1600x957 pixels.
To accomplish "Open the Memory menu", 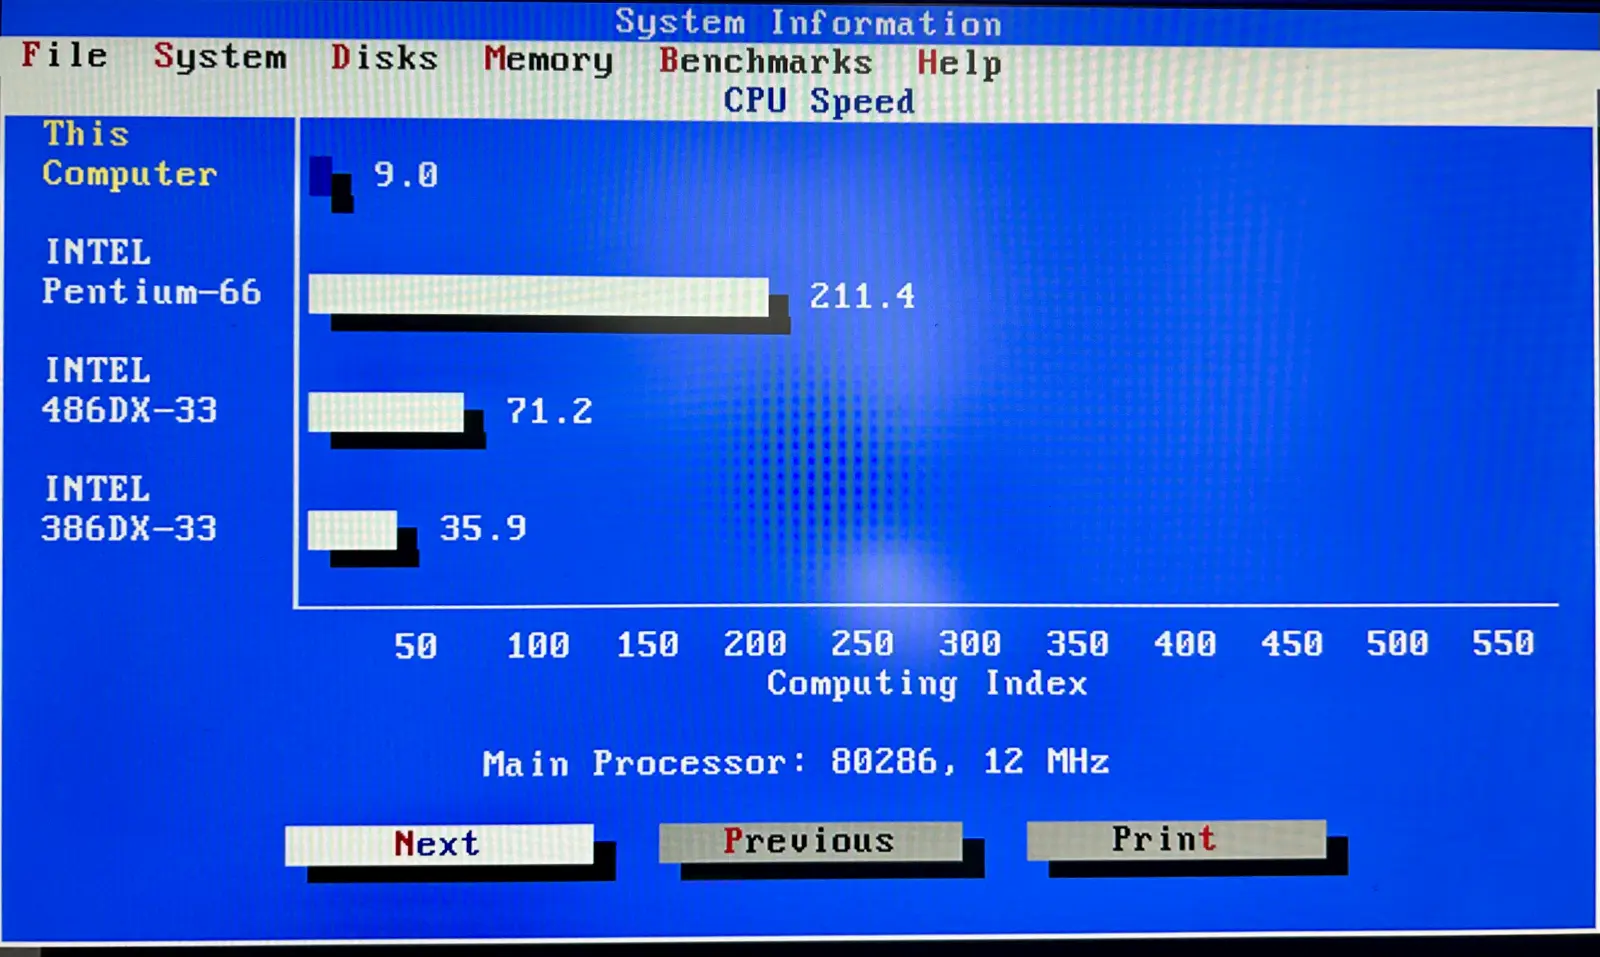I will (548, 60).
